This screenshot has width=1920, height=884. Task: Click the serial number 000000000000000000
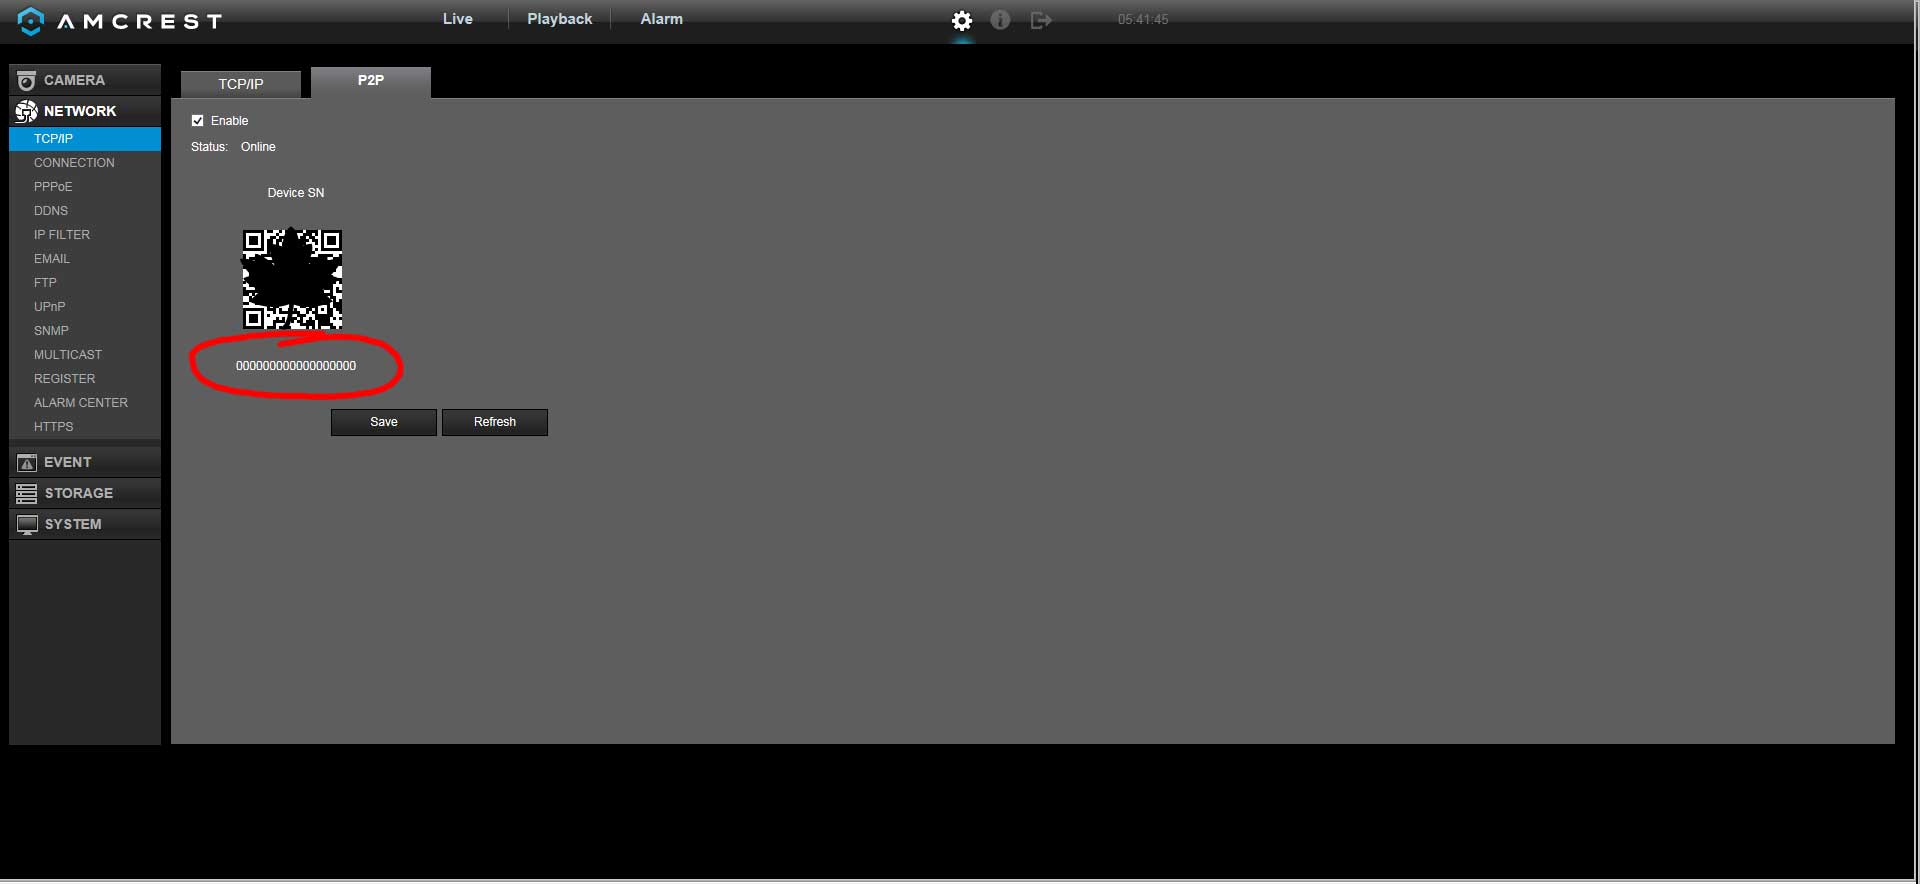(x=296, y=366)
